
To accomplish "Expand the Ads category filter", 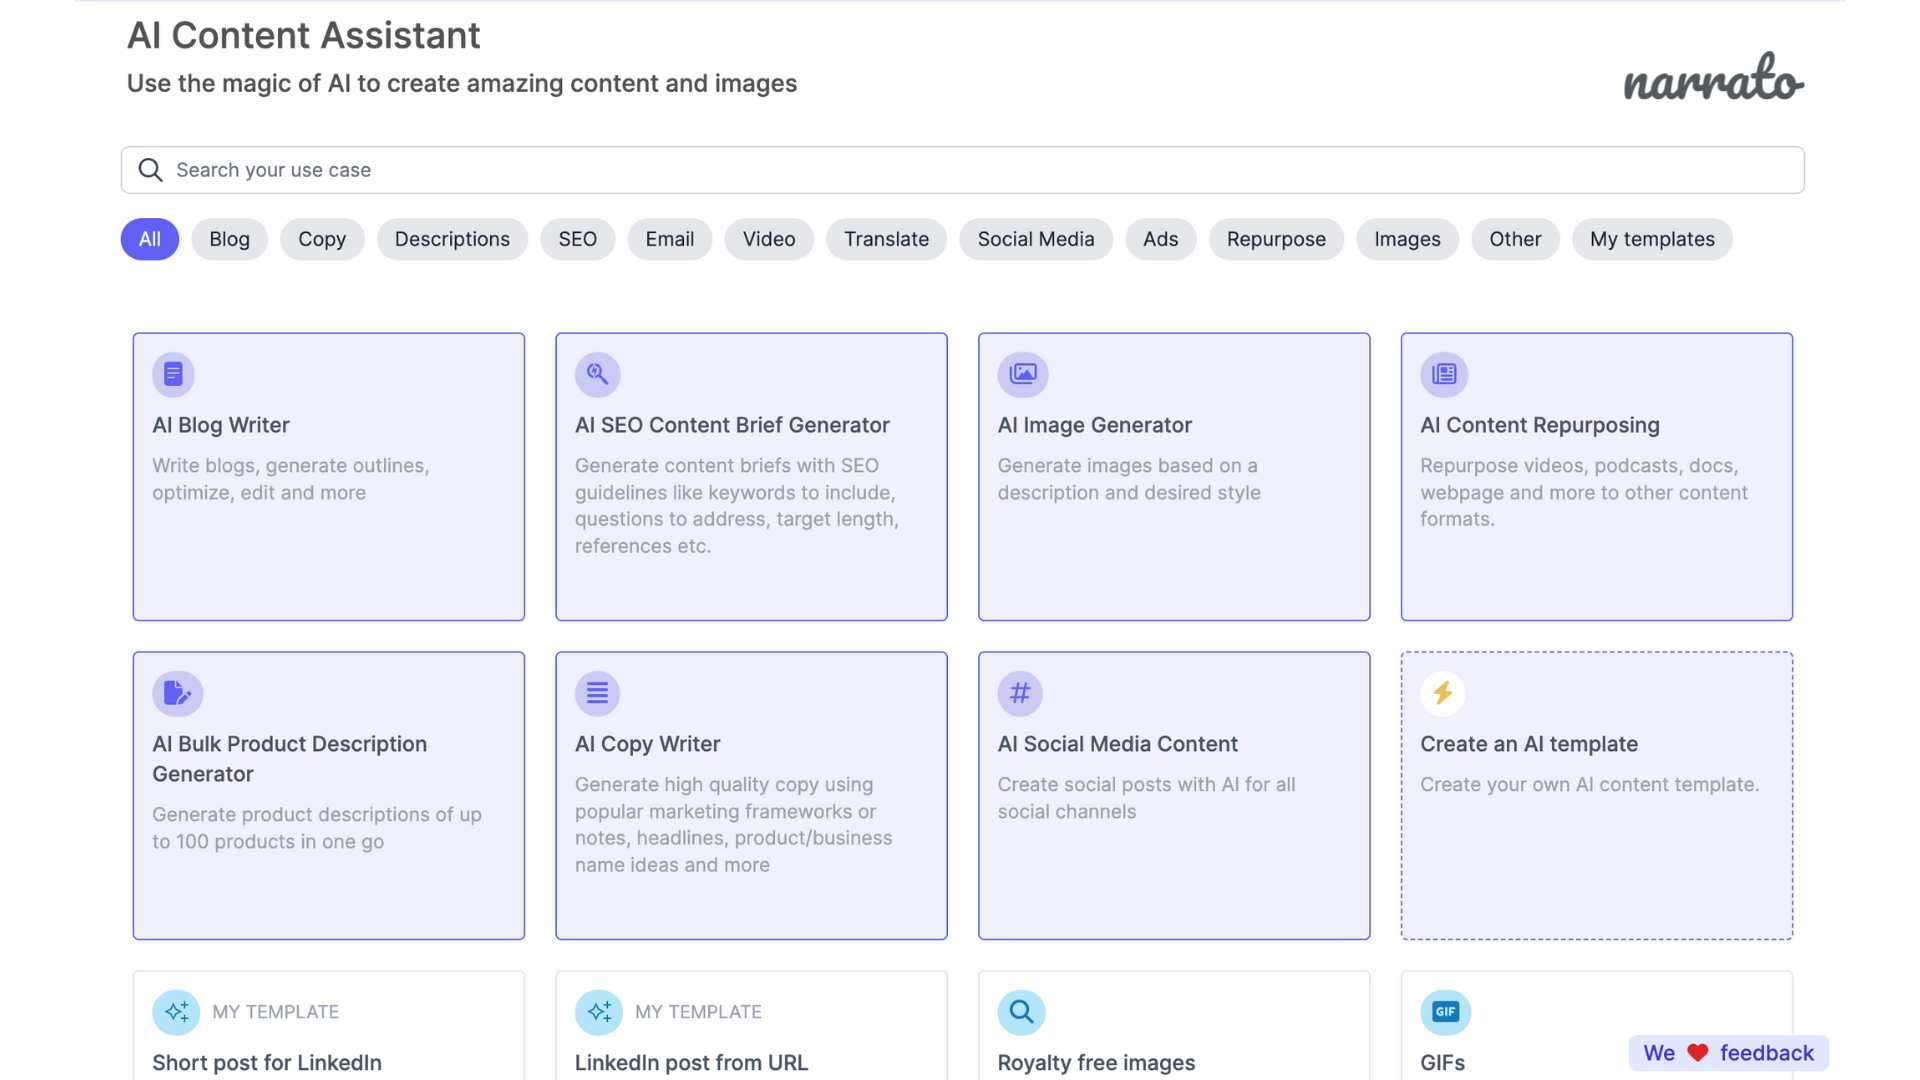I will point(1159,239).
